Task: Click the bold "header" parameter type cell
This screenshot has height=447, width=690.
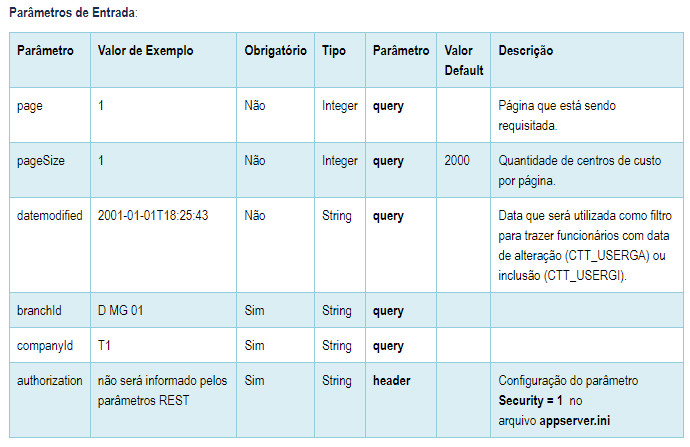Action: coord(392,381)
